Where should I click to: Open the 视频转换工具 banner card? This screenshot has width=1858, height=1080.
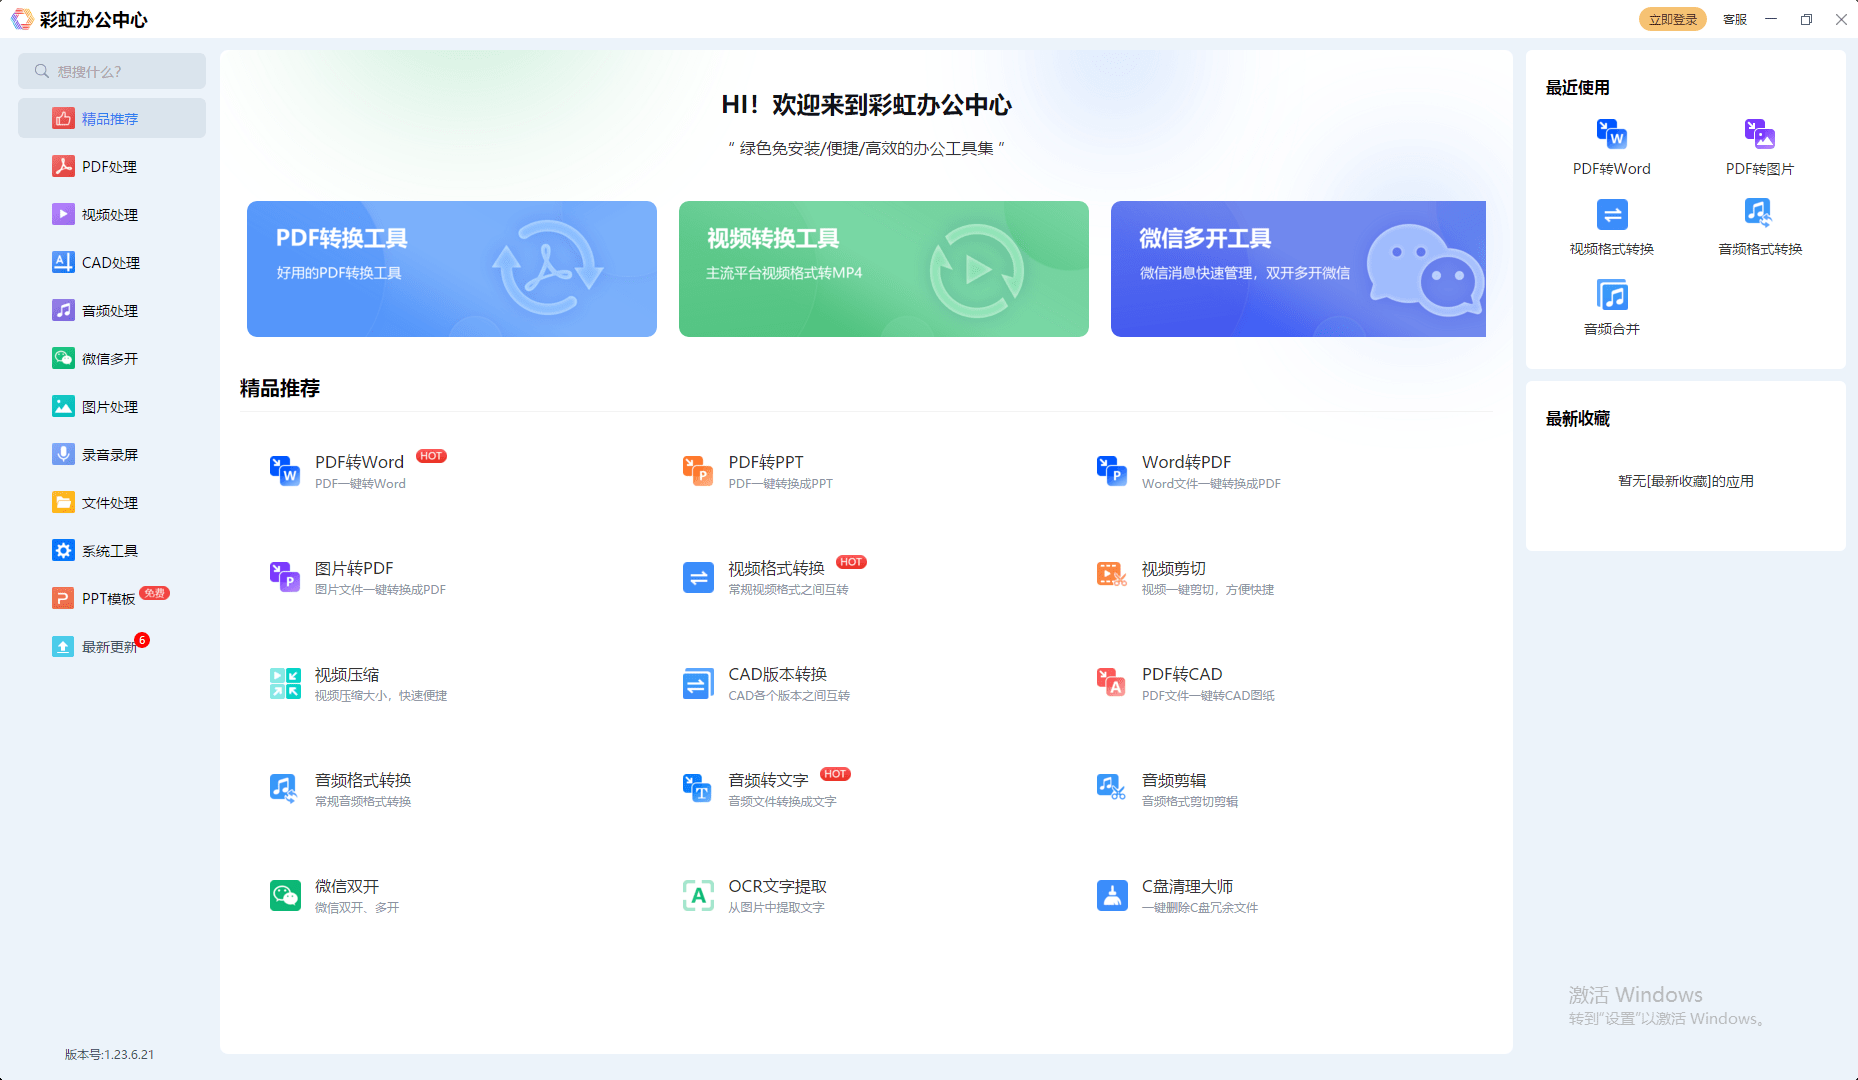pos(884,269)
